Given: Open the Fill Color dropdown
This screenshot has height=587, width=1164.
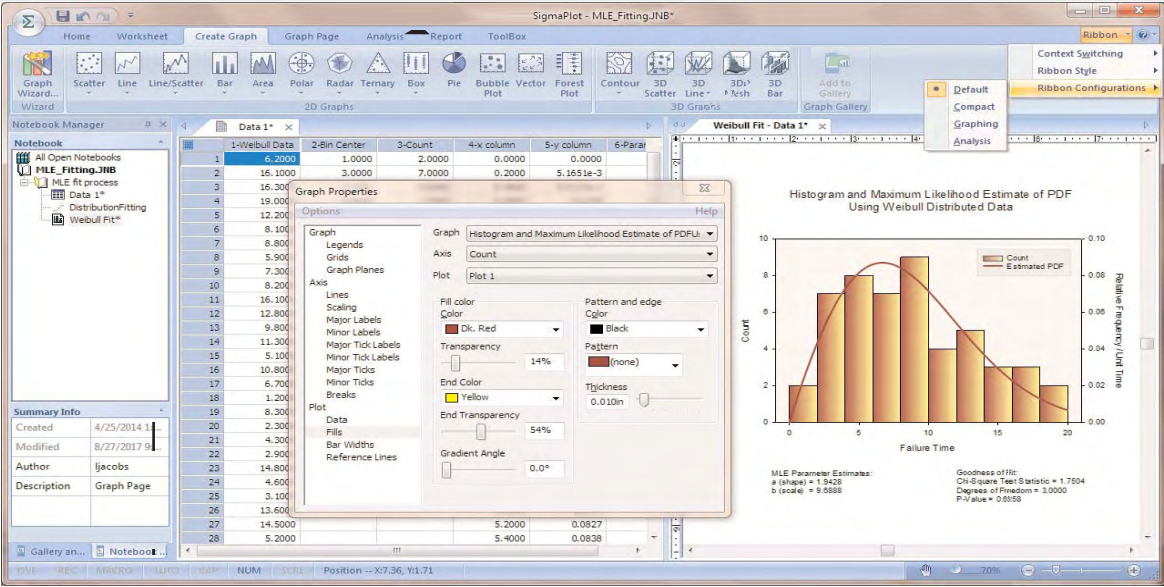Looking at the screenshot, I should click(x=502, y=329).
